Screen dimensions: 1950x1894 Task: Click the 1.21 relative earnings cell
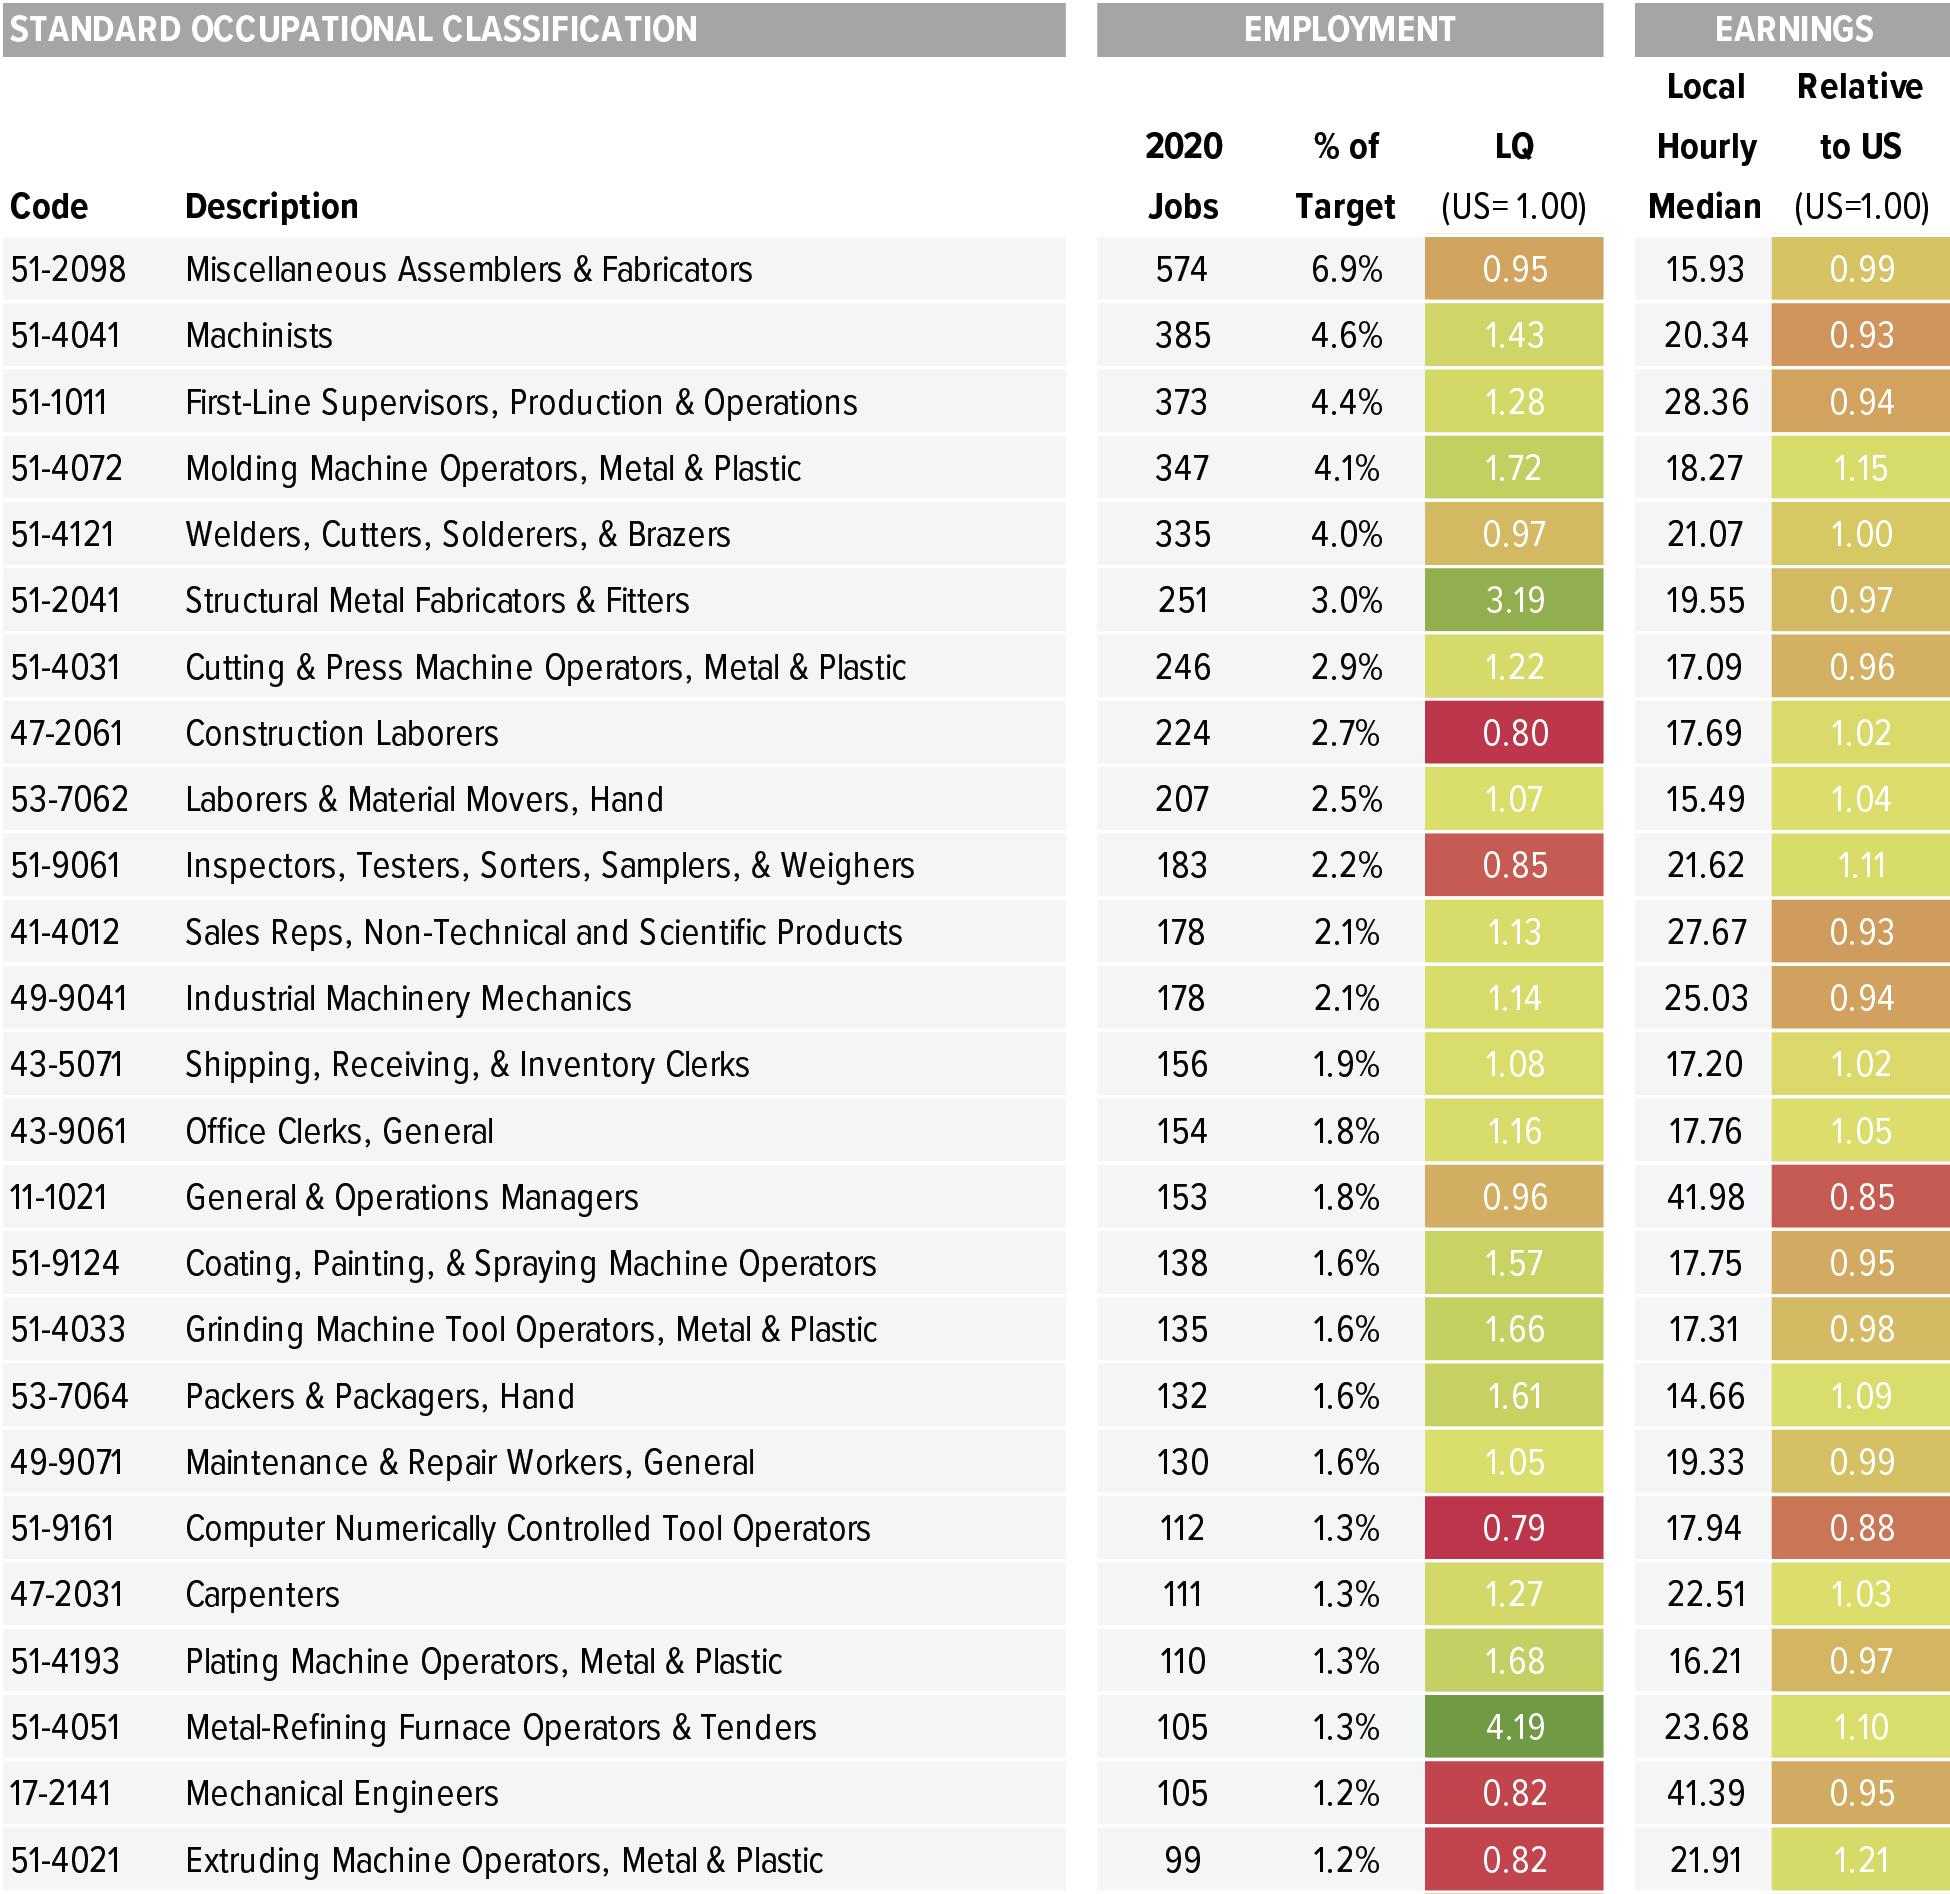(x=1860, y=1860)
